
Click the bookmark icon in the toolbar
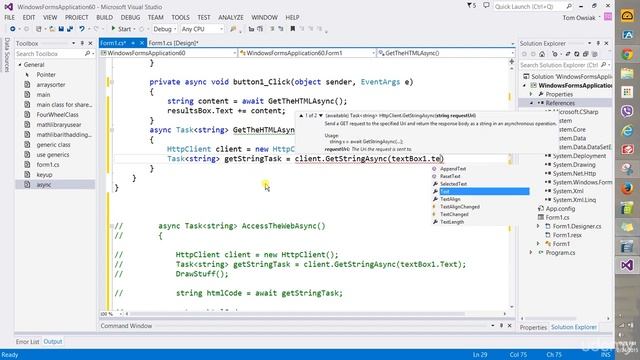click(x=293, y=29)
